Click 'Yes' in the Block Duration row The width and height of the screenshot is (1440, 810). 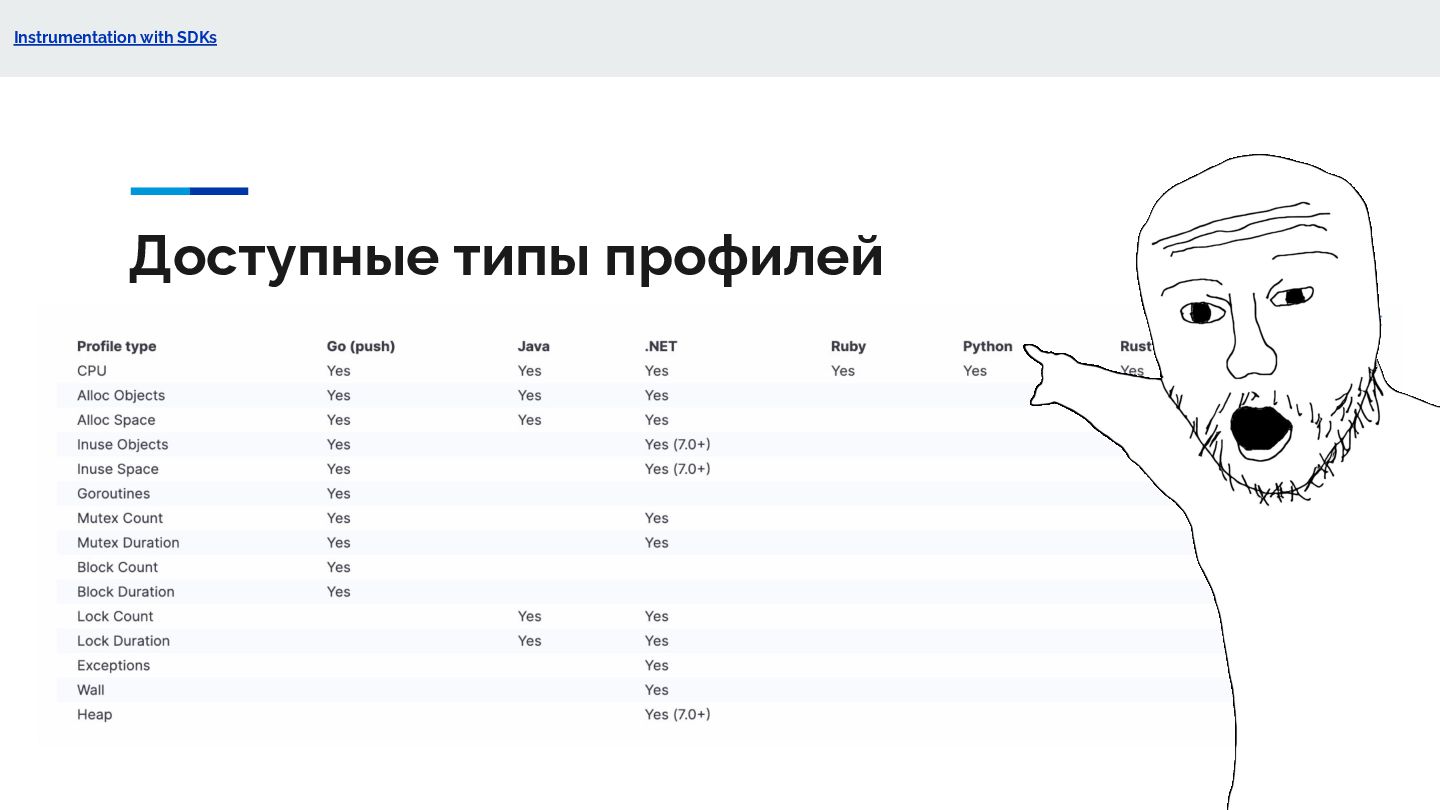pos(339,592)
